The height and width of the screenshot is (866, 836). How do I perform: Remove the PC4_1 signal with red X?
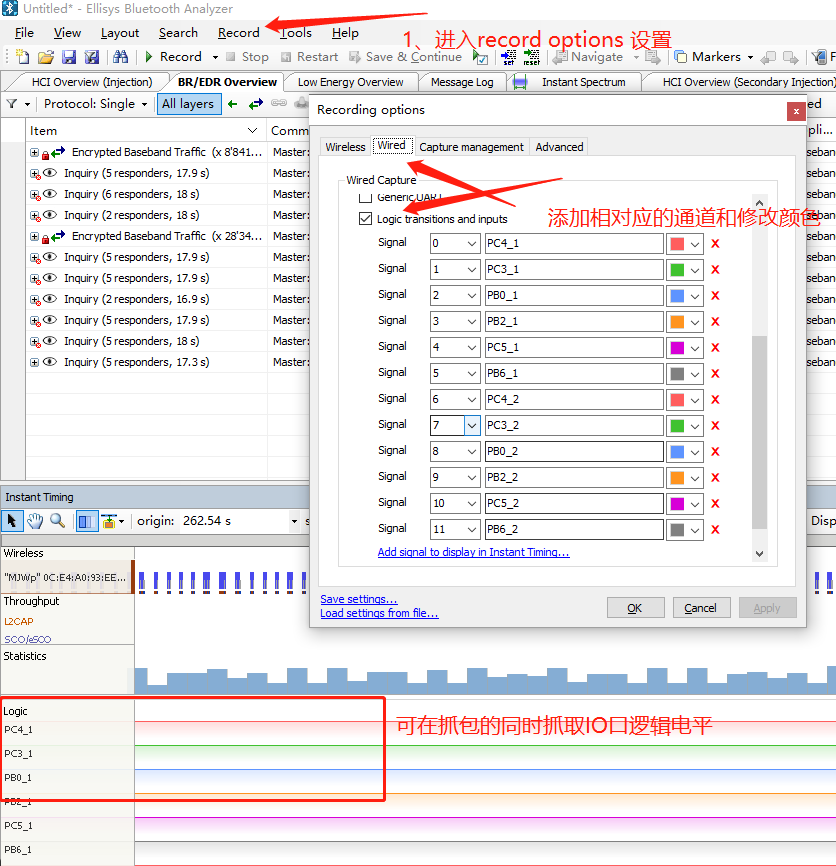[715, 244]
